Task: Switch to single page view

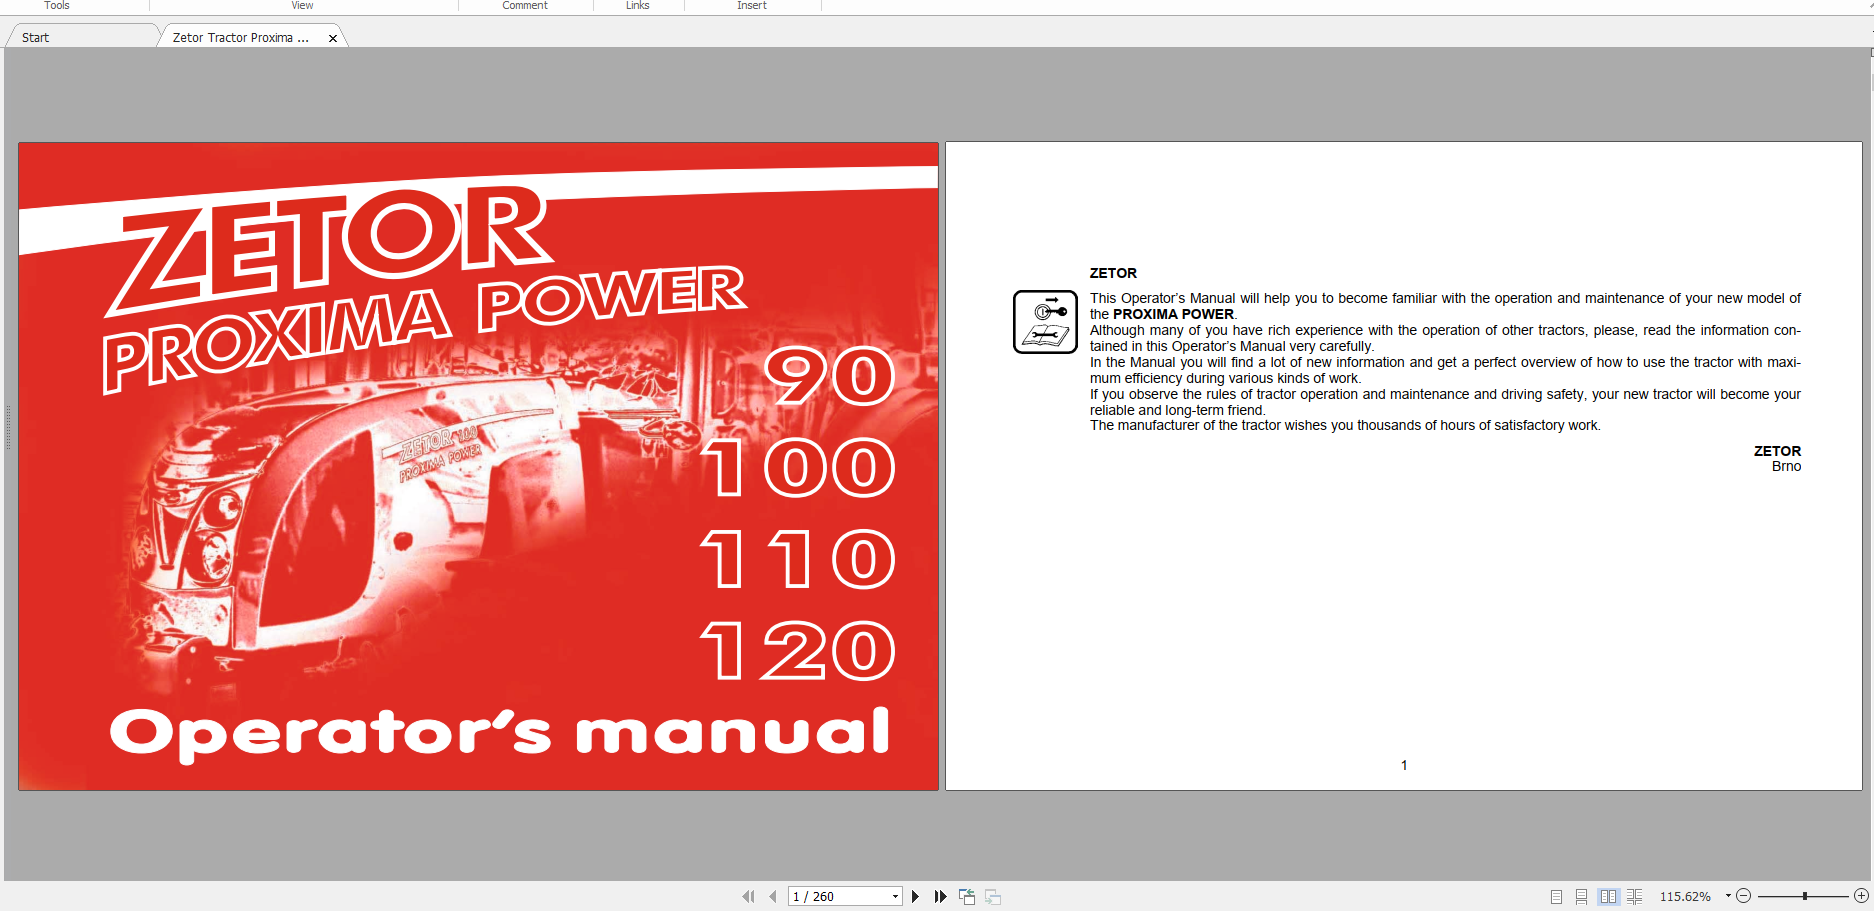Action: [x=1556, y=897]
